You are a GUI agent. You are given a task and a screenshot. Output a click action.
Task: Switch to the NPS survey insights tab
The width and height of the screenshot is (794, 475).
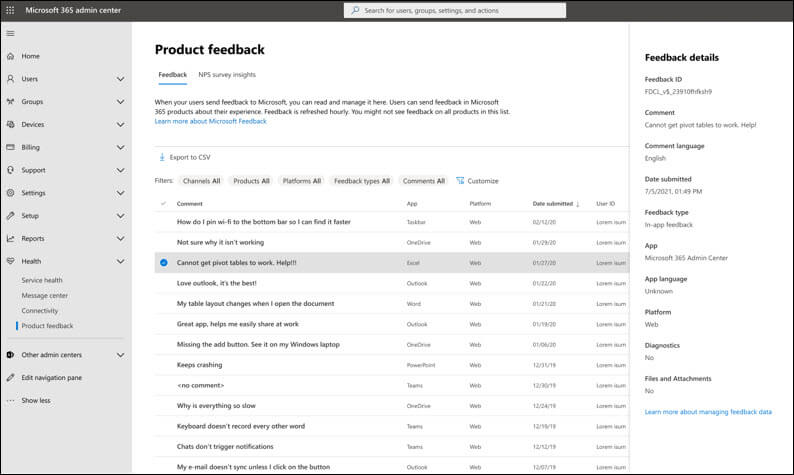(227, 75)
